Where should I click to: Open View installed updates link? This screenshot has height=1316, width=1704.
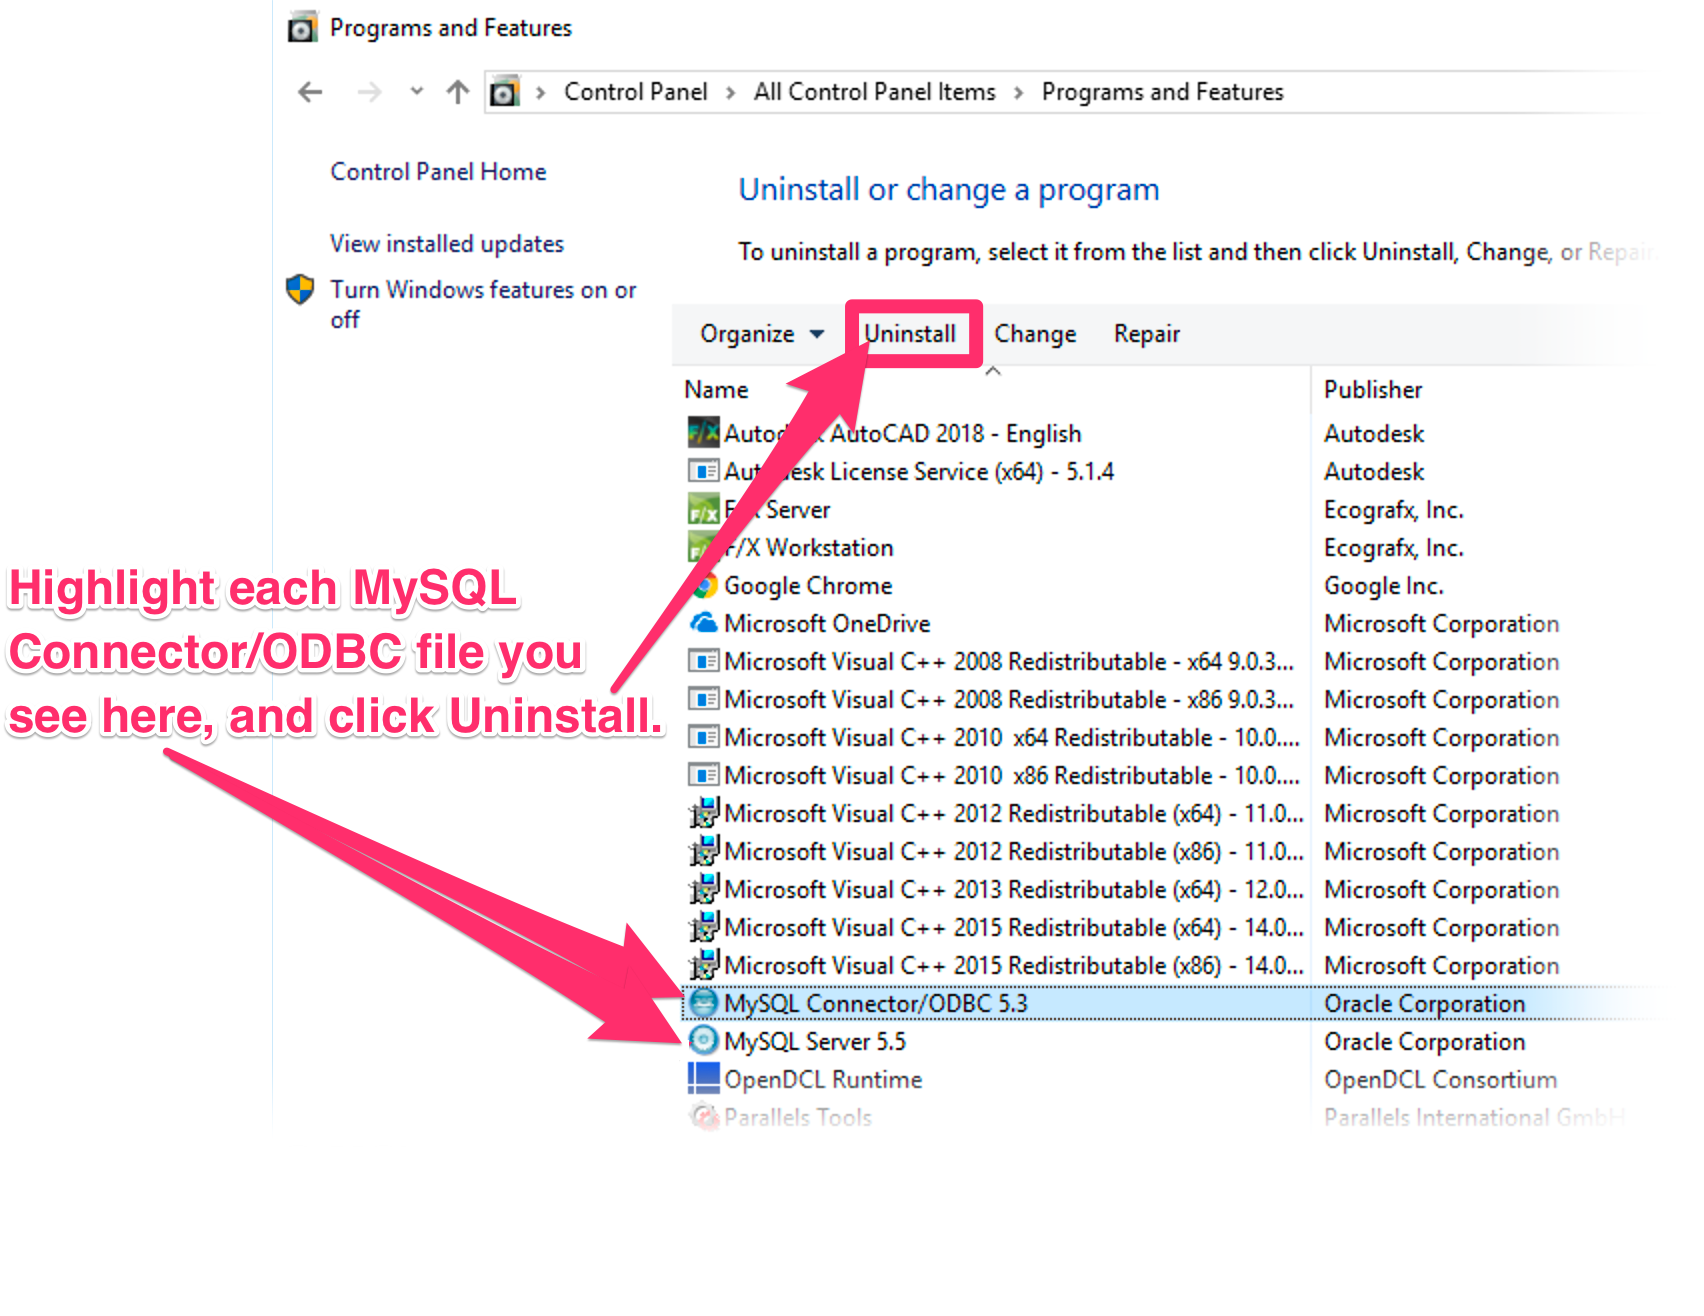click(446, 243)
